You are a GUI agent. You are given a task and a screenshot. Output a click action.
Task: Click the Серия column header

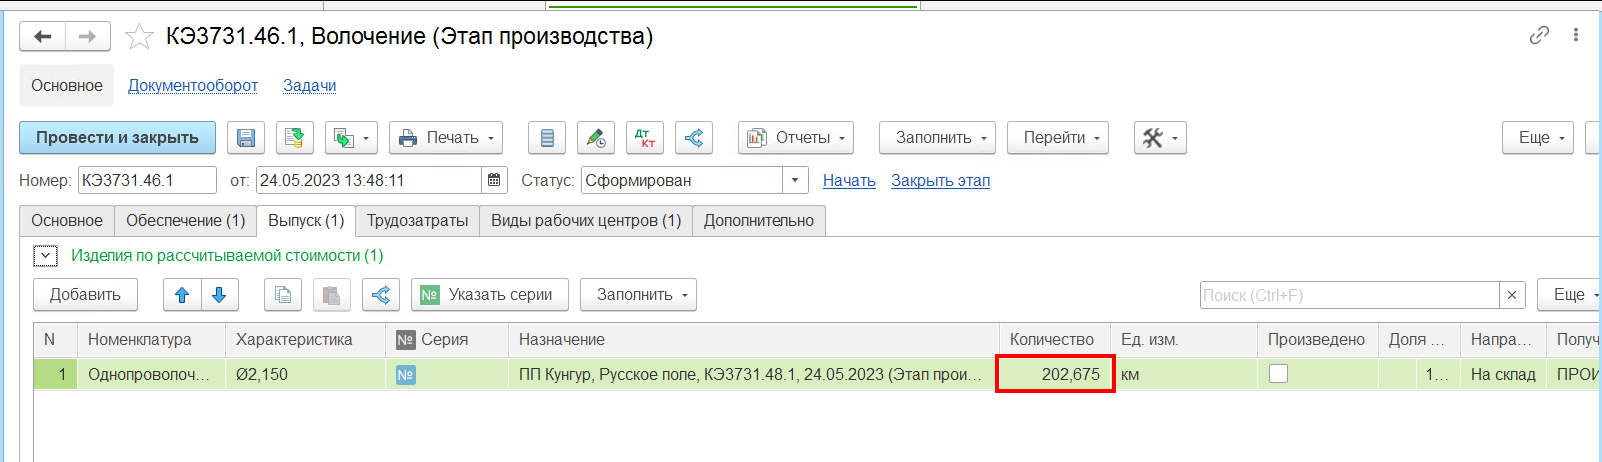(x=445, y=340)
